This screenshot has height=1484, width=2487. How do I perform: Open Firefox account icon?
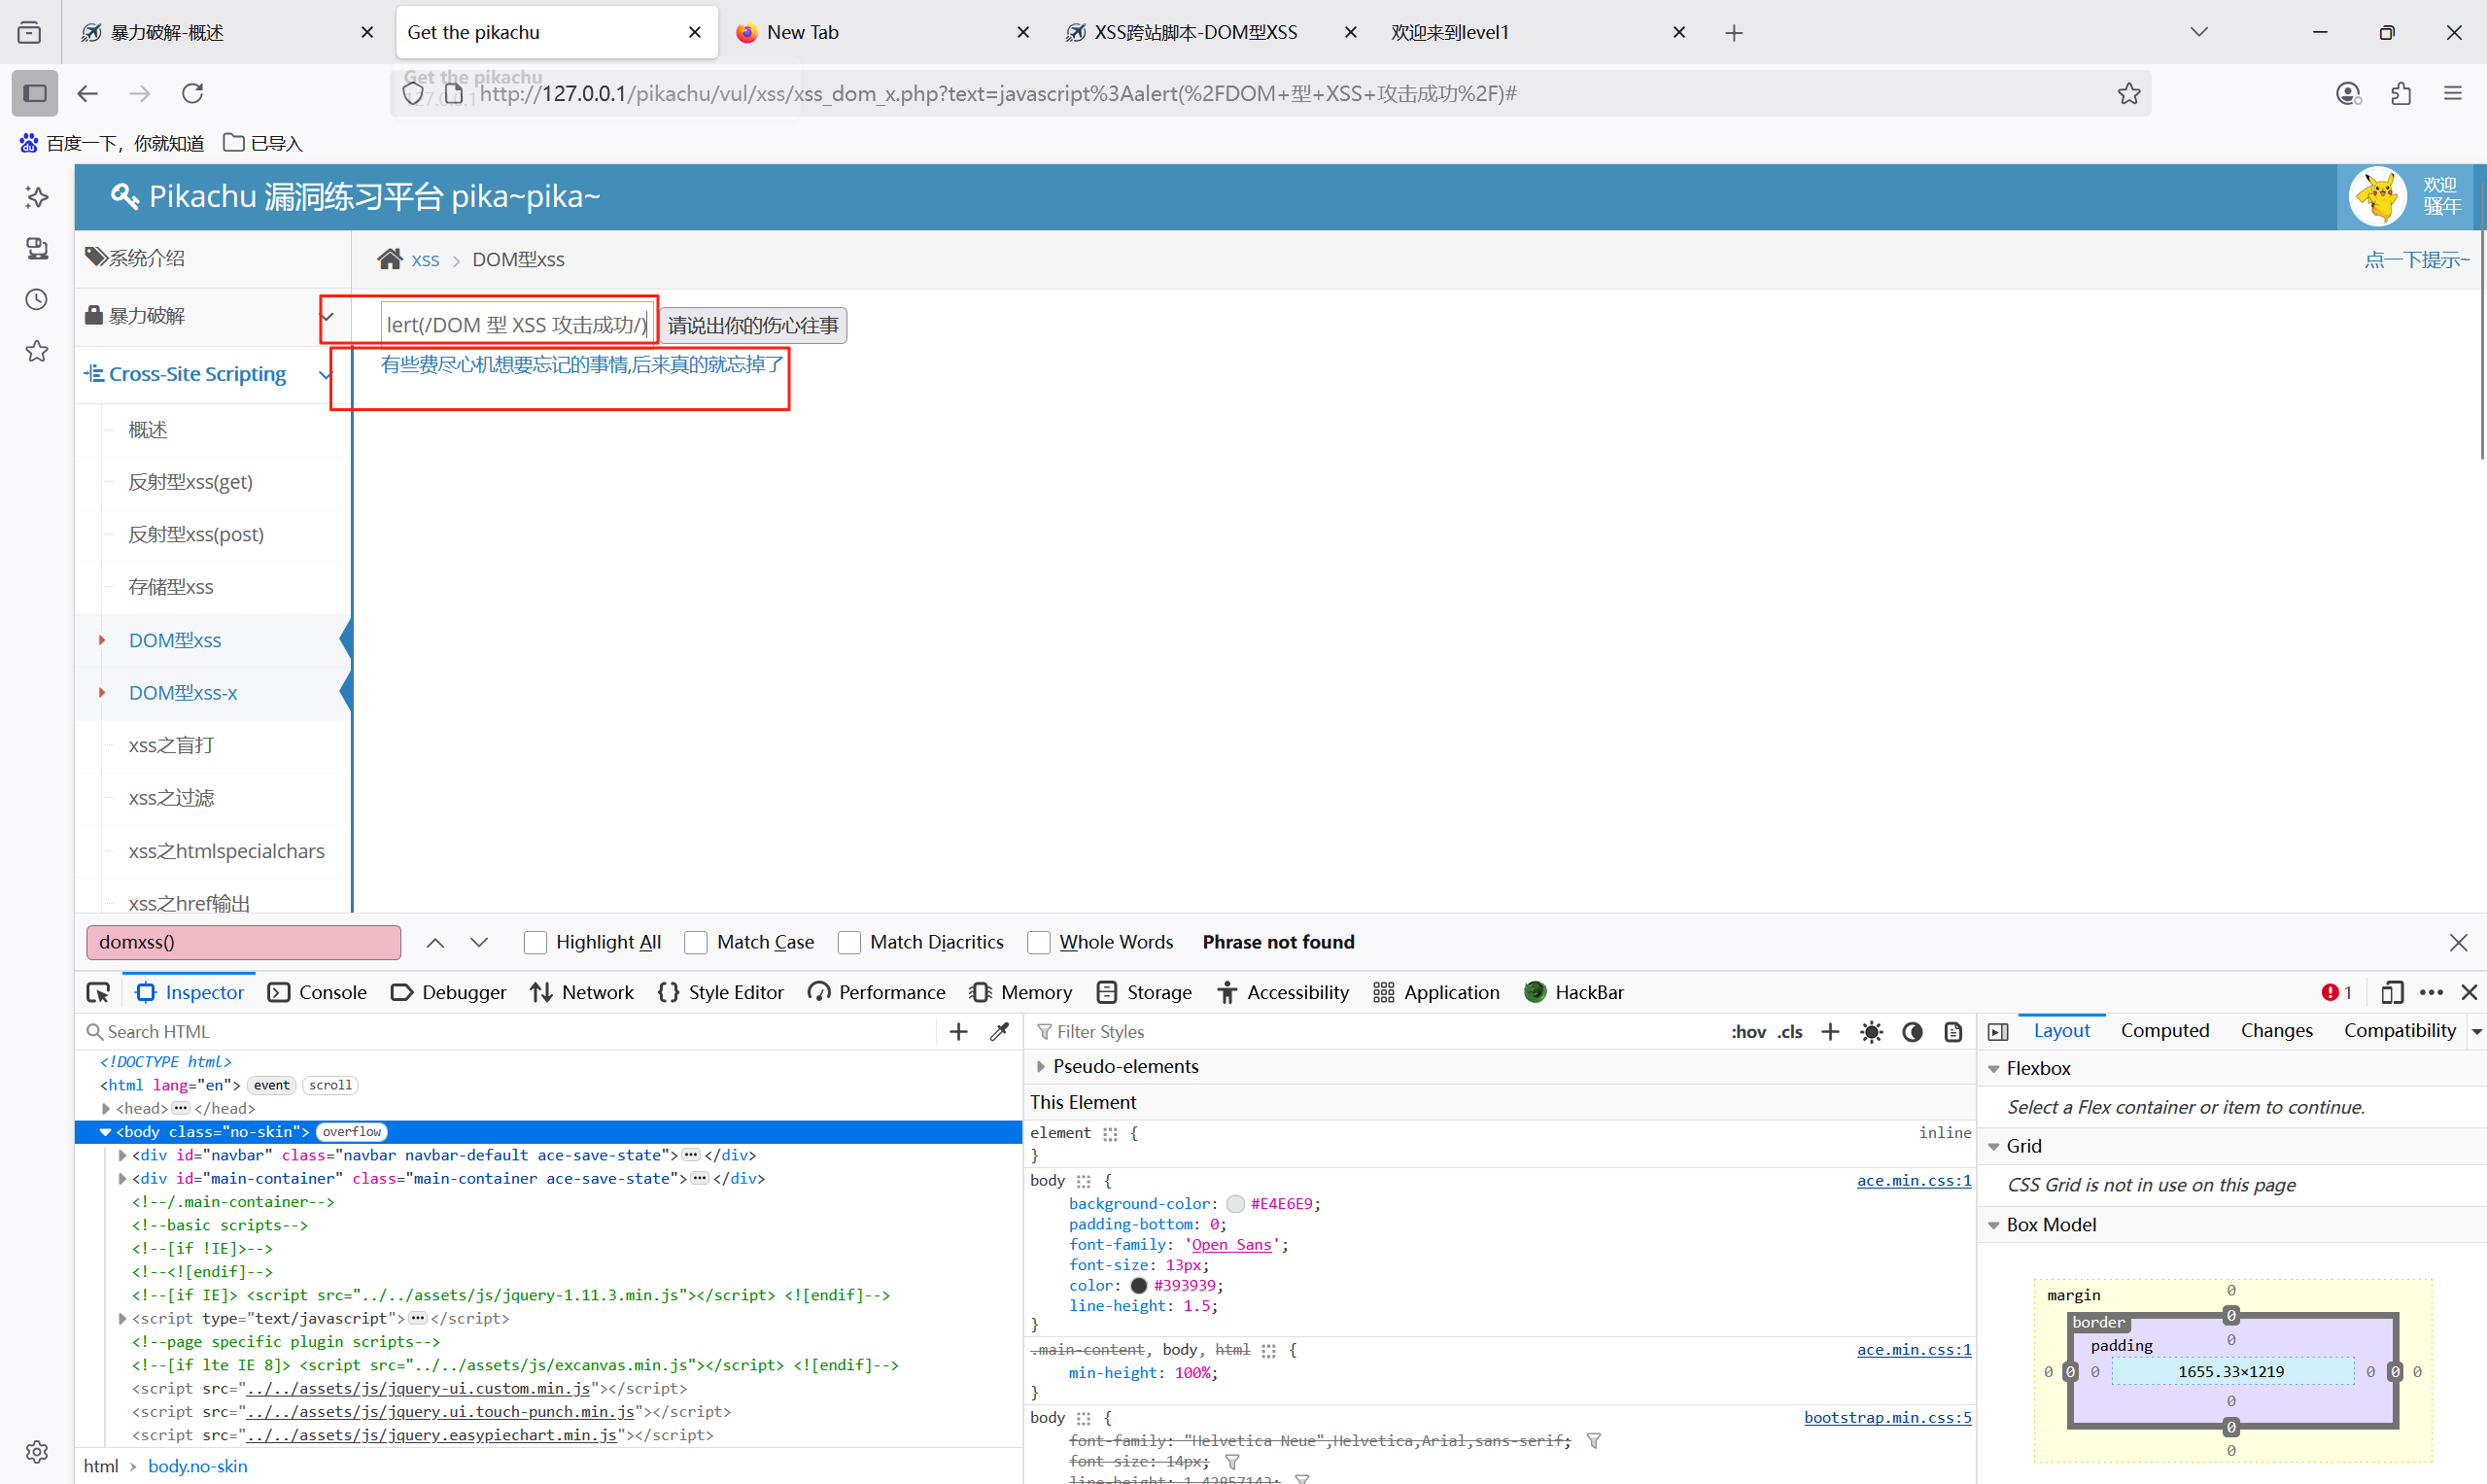tap(2347, 93)
